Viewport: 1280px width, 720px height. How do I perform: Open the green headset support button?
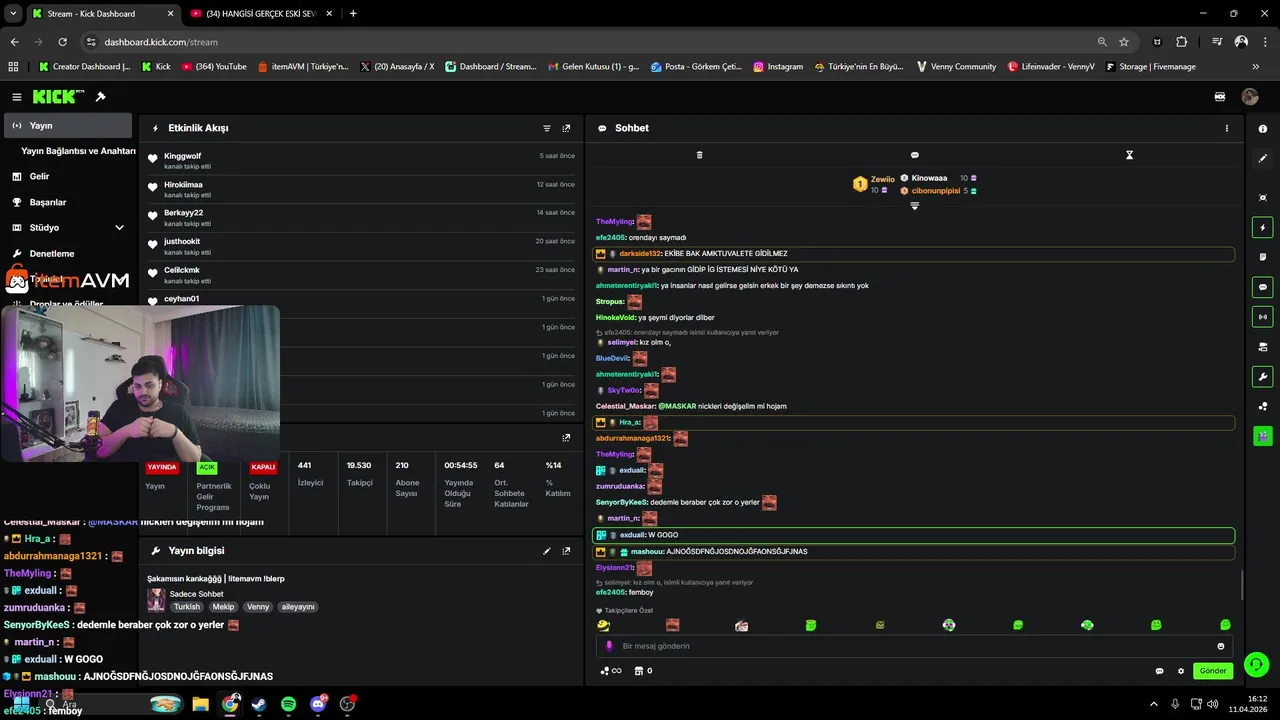(x=1257, y=664)
